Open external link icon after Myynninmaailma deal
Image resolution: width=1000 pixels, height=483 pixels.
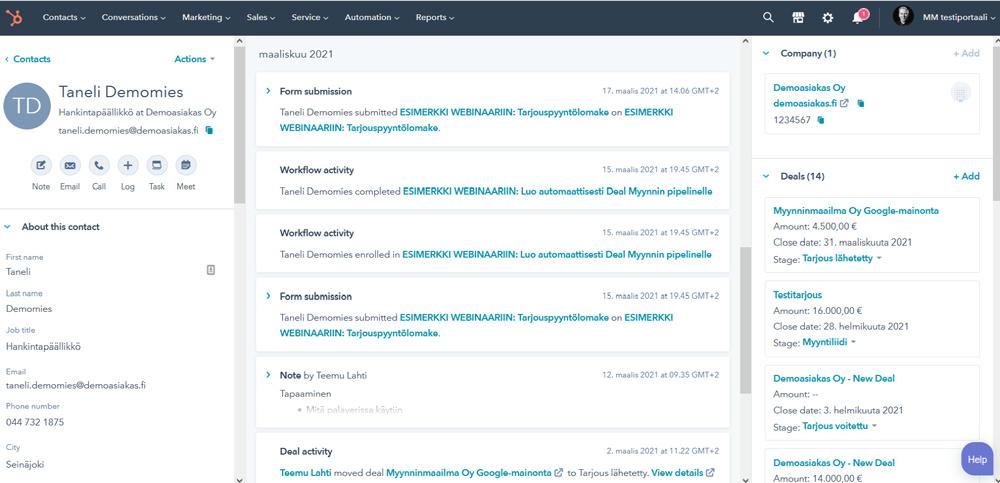pos(559,473)
